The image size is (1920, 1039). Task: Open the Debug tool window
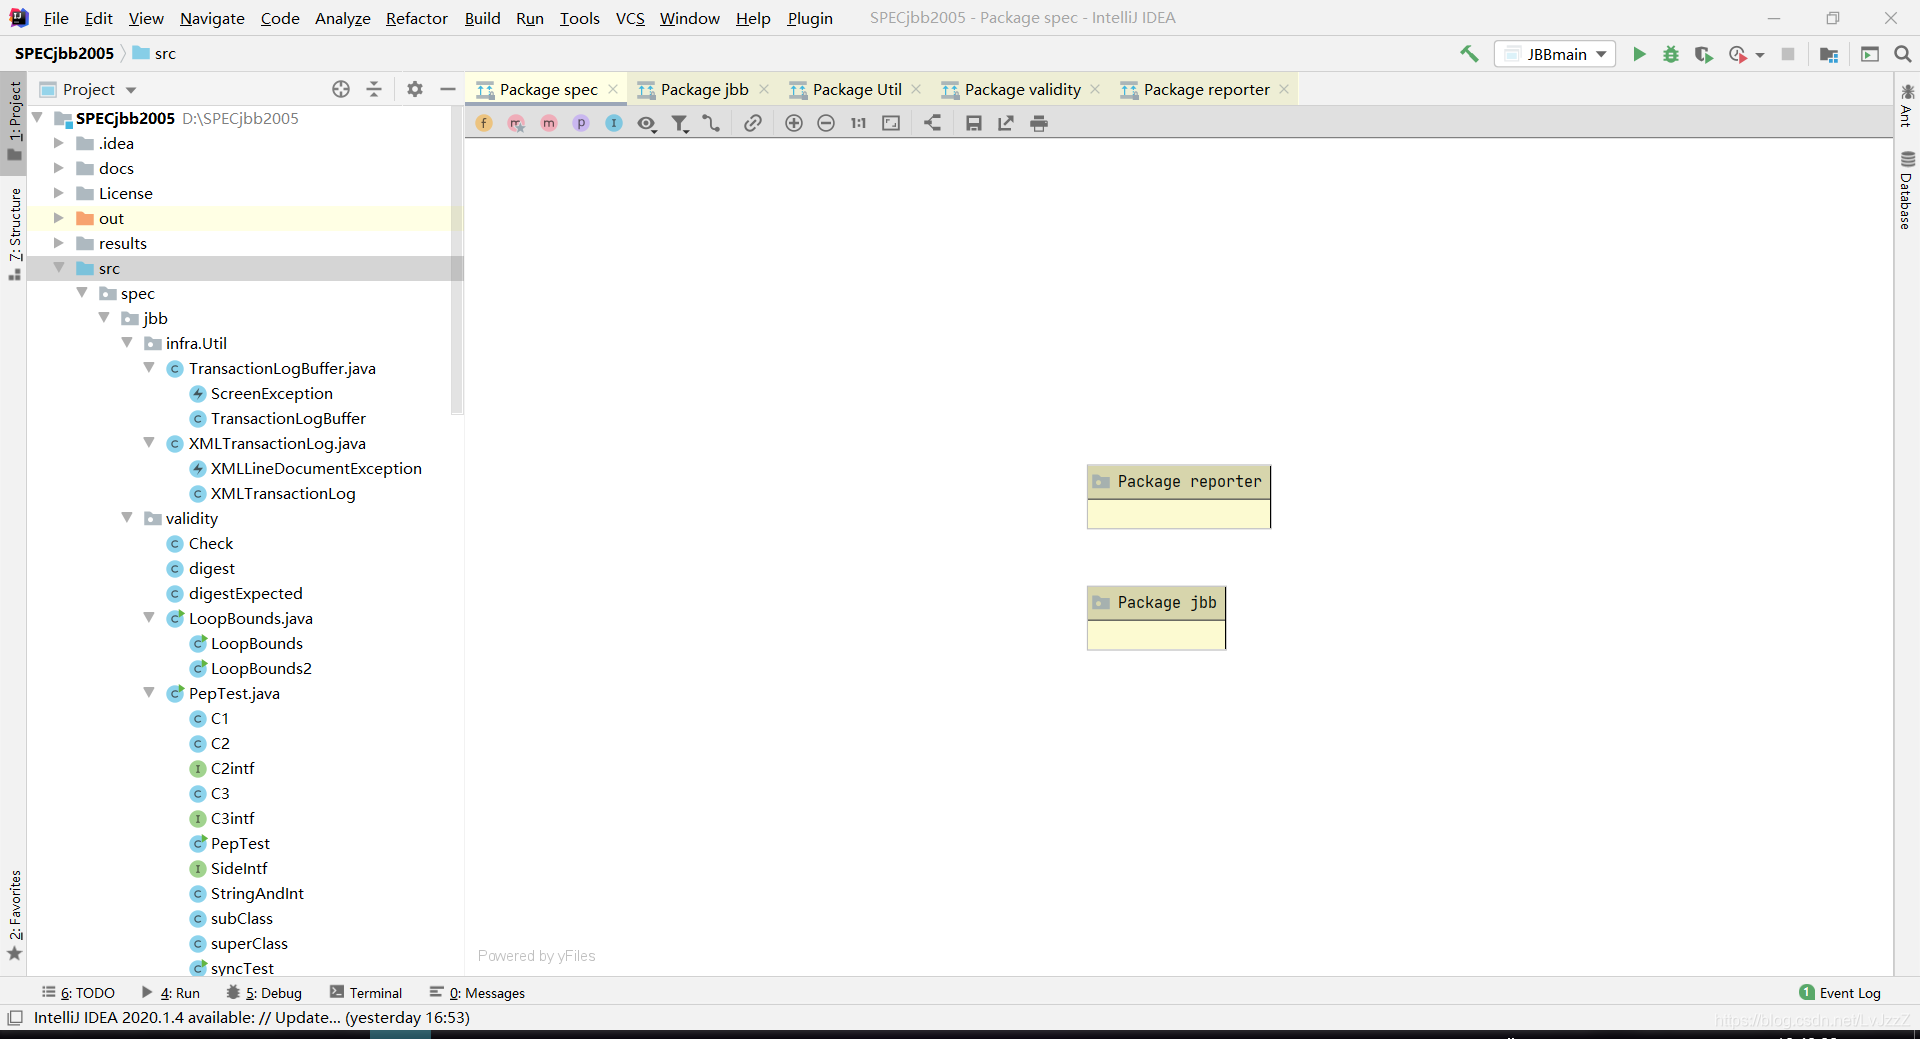265,993
